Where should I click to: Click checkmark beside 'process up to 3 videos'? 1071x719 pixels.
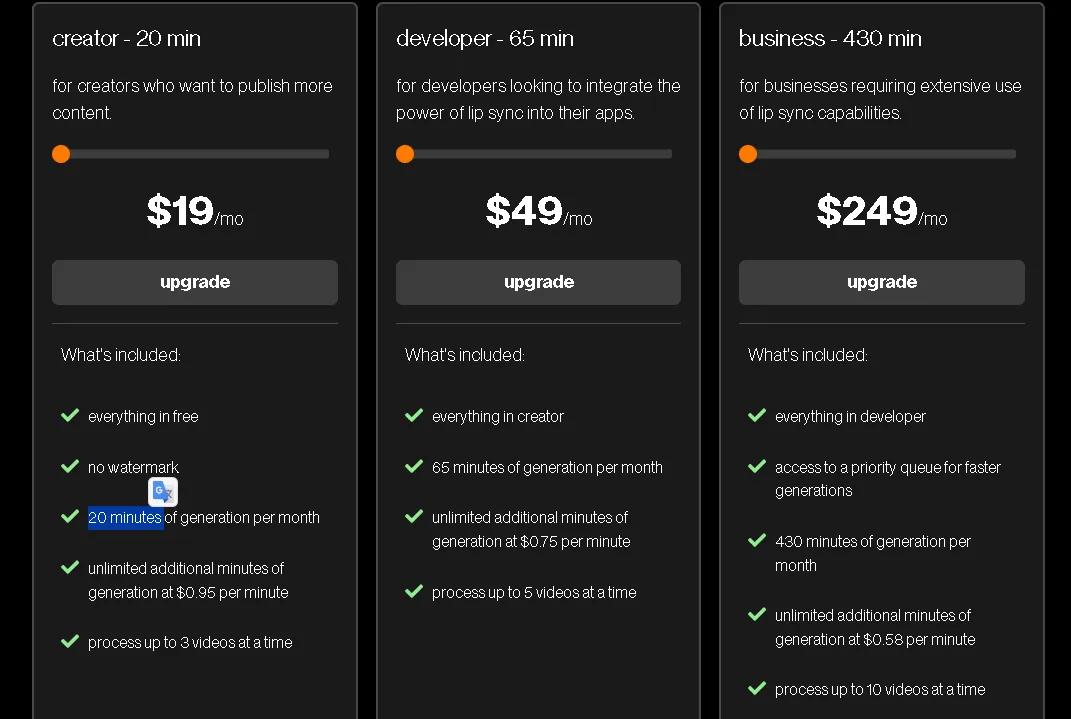70,641
